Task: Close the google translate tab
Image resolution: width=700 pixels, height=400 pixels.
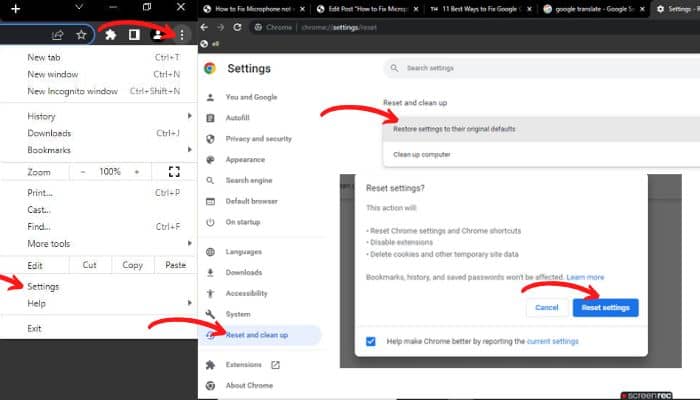Action: pyautogui.click(x=642, y=9)
